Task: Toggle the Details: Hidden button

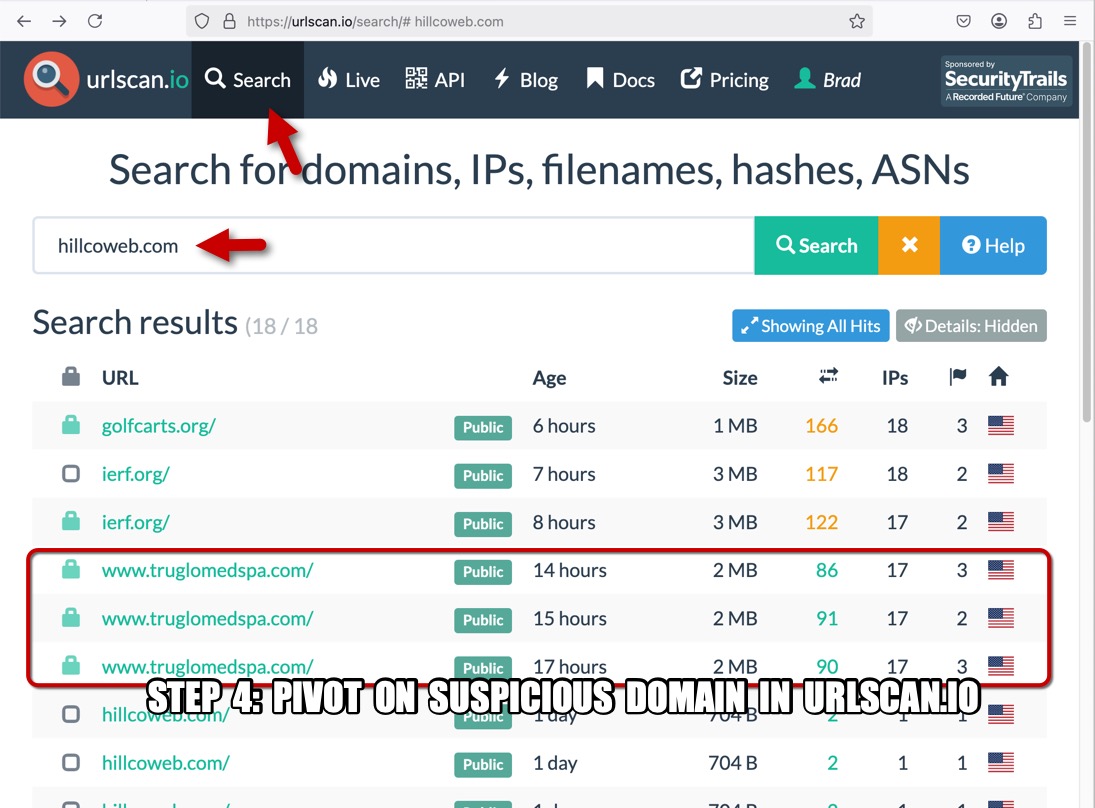Action: [971, 325]
